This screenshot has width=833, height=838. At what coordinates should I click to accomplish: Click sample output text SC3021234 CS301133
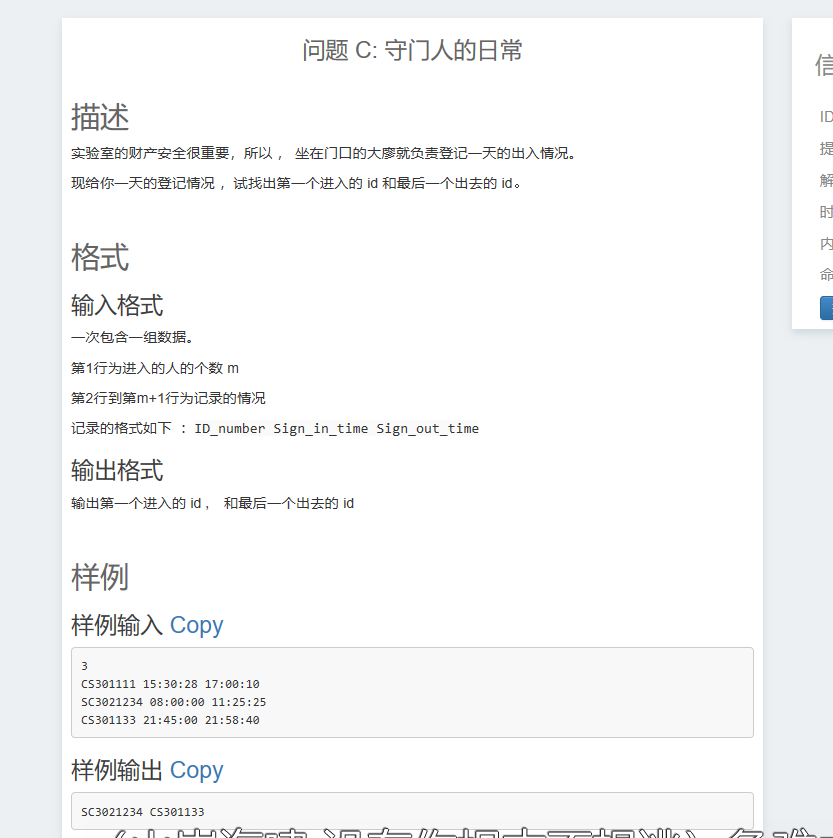(x=143, y=812)
